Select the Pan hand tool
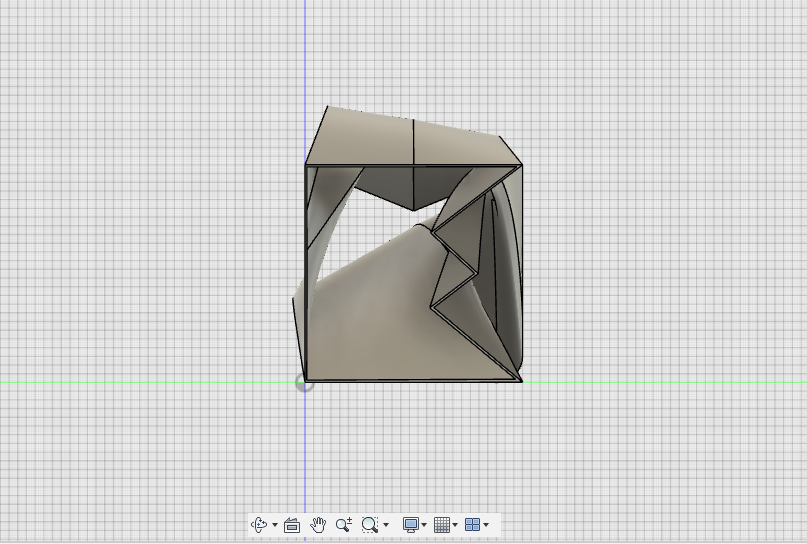This screenshot has height=544, width=807. tap(318, 525)
